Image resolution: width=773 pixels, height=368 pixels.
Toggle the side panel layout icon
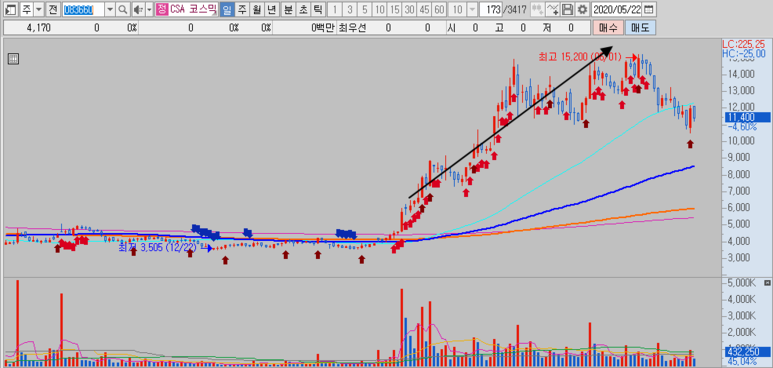click(x=12, y=9)
